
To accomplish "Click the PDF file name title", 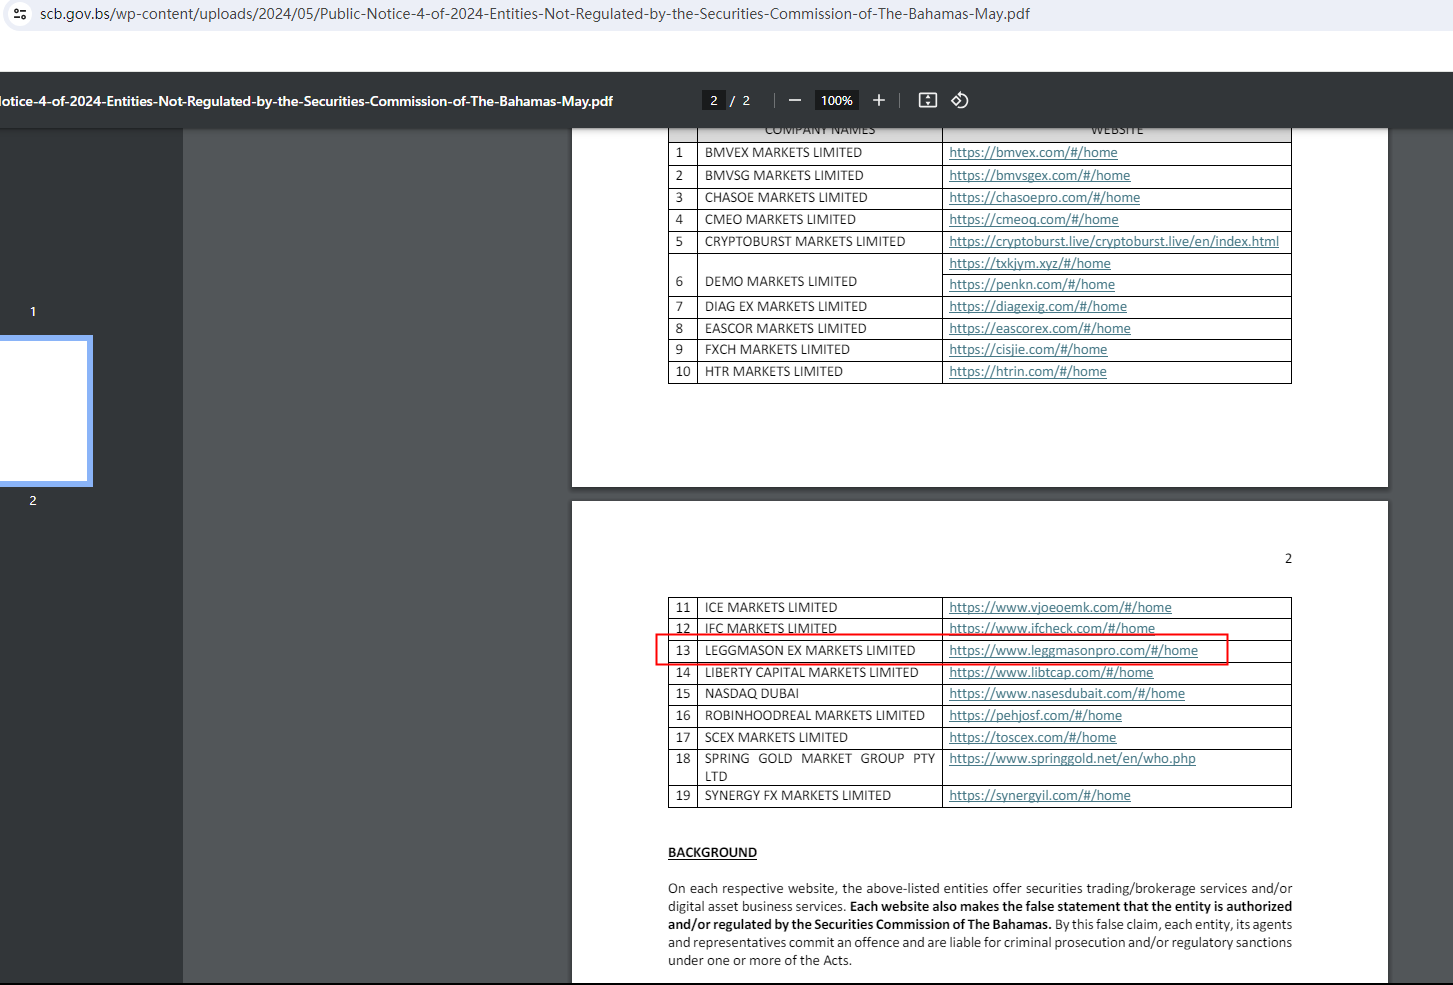I will pyautogui.click(x=306, y=101).
